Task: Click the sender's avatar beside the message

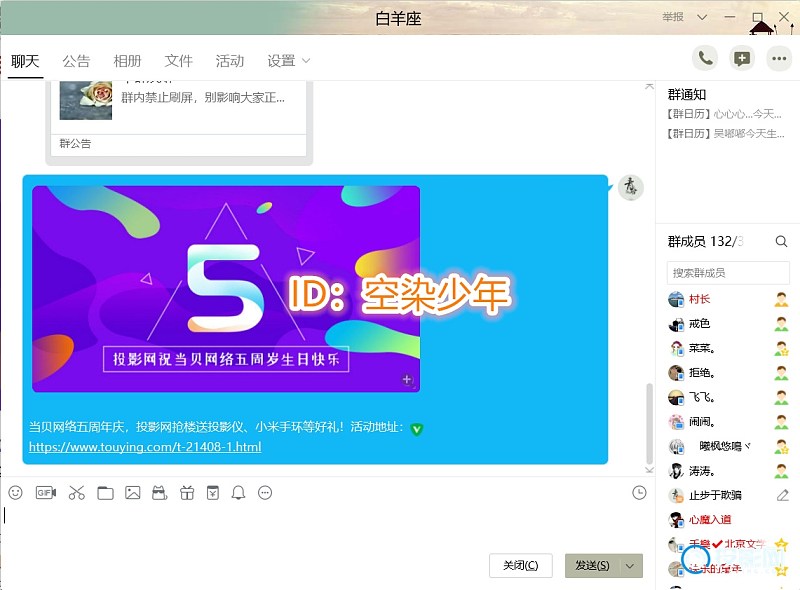Action: click(x=631, y=187)
